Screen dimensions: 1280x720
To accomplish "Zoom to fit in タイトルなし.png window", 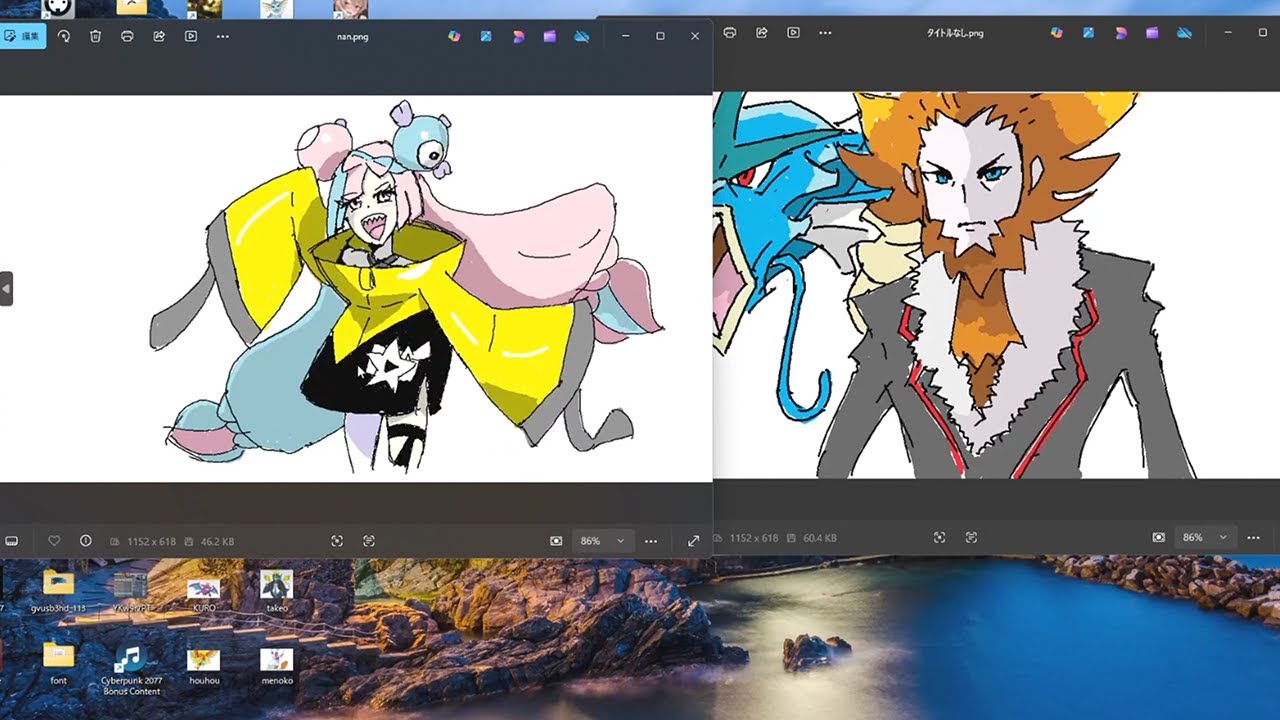I will coord(939,537).
